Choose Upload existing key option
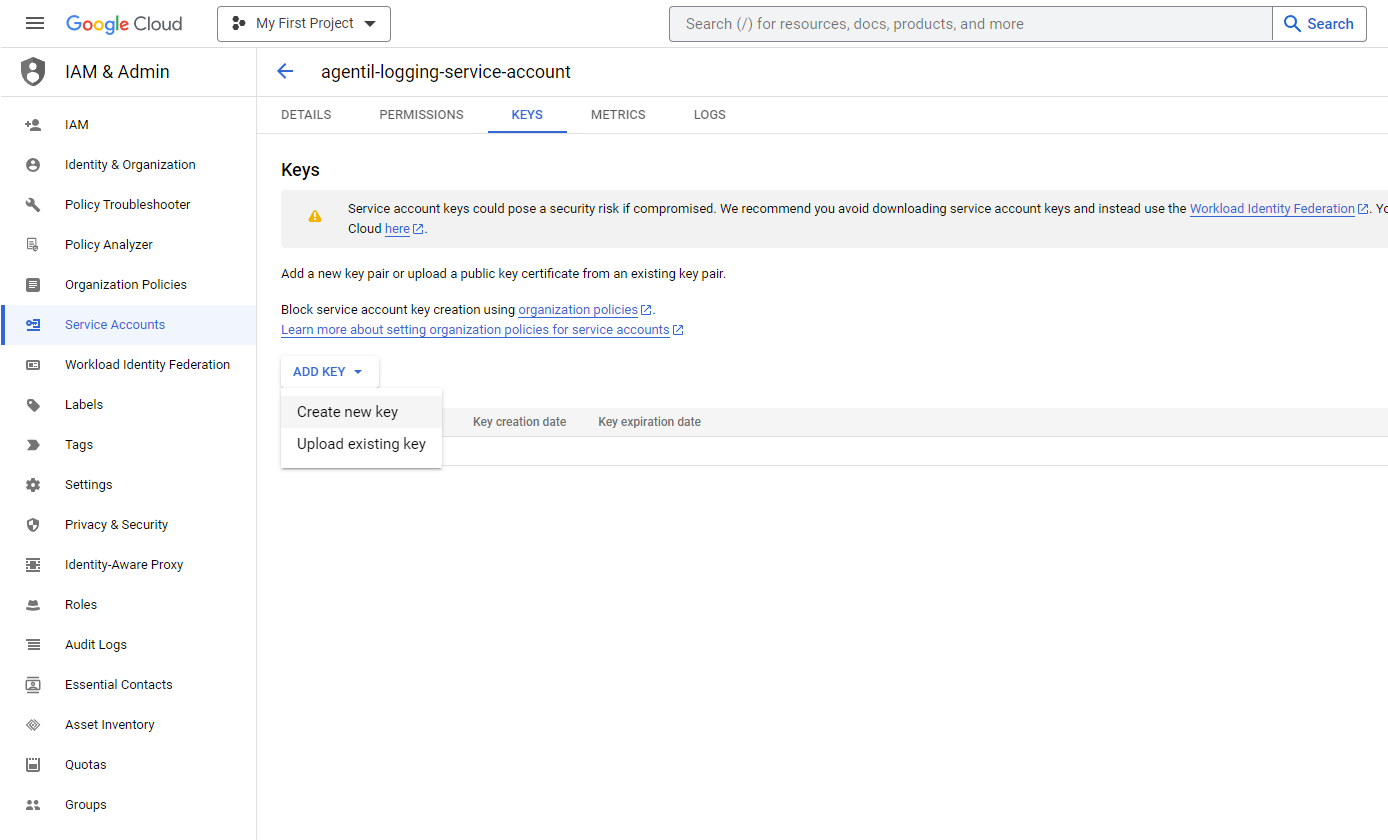Viewport: 1388px width, 840px height. tap(361, 444)
